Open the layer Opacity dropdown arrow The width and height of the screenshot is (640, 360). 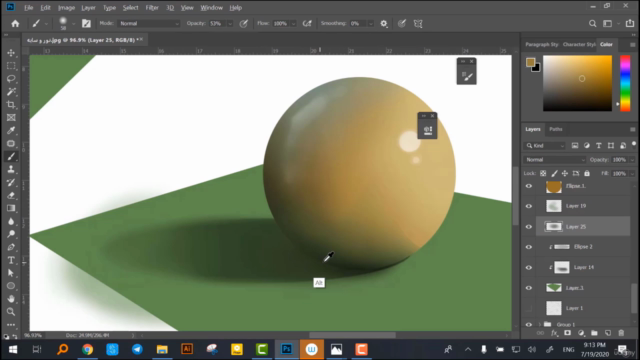[x=632, y=160]
